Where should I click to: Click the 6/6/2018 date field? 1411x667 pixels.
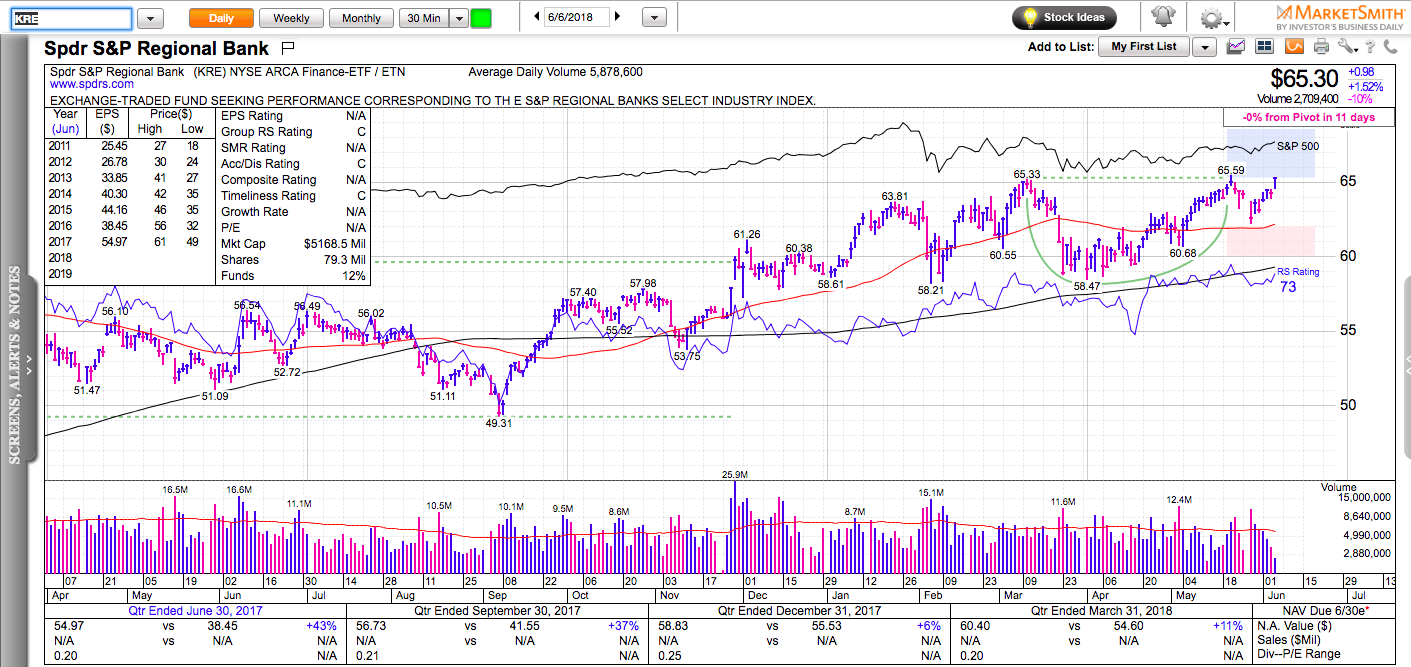(x=577, y=17)
